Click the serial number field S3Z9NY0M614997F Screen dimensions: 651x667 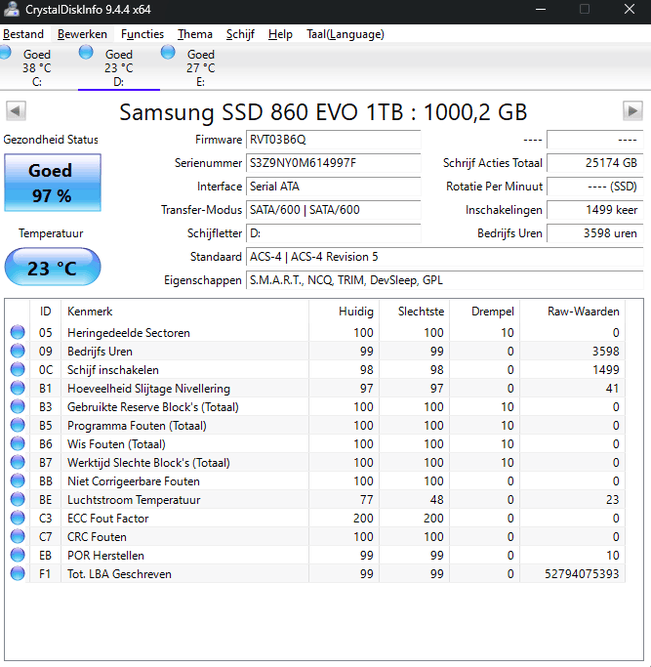point(333,163)
